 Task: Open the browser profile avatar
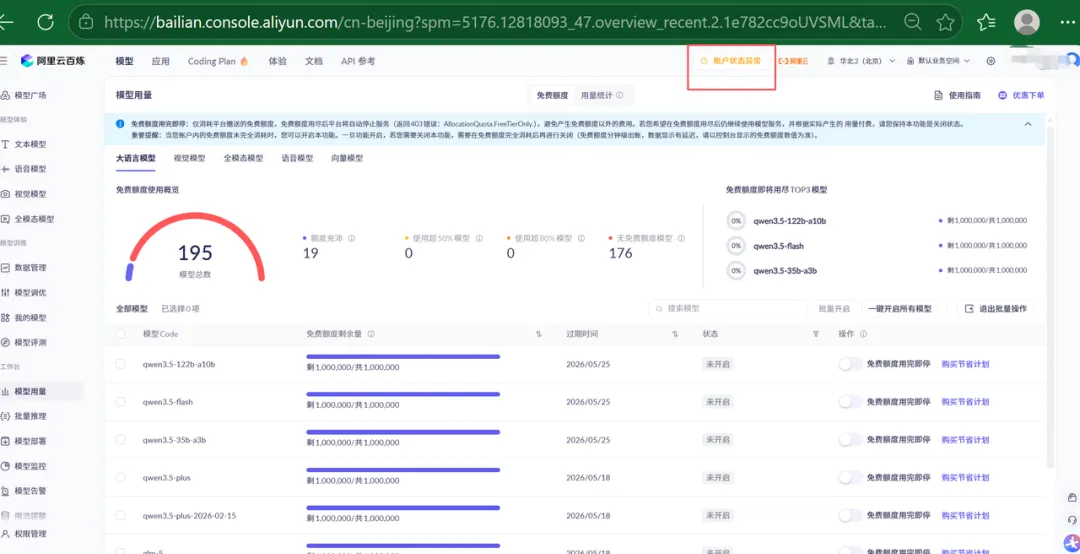tap(1027, 22)
